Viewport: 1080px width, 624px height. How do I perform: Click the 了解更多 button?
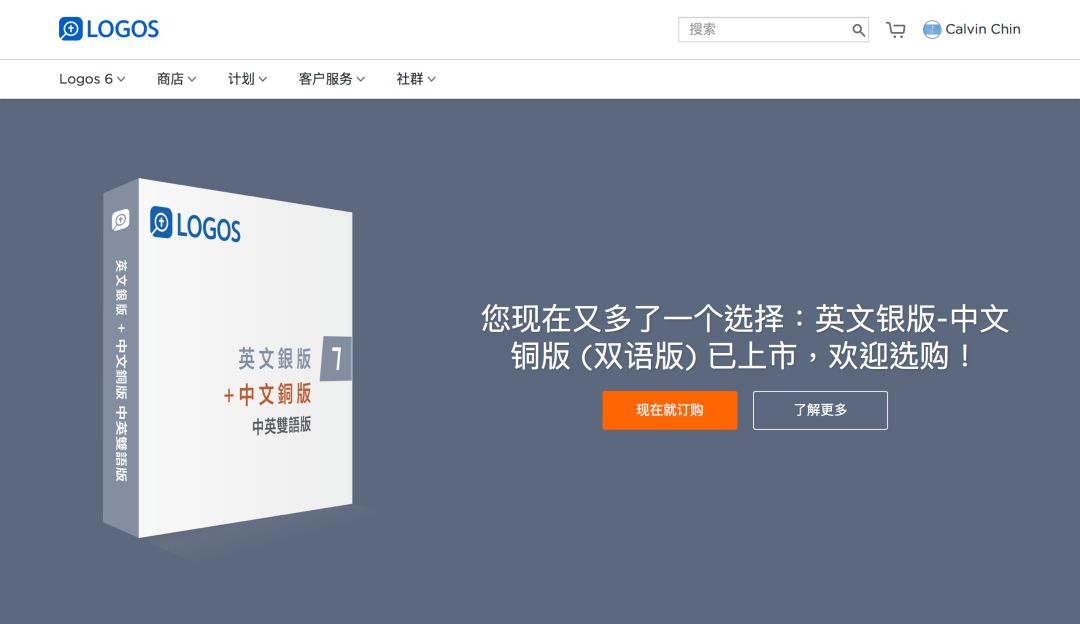coord(820,410)
